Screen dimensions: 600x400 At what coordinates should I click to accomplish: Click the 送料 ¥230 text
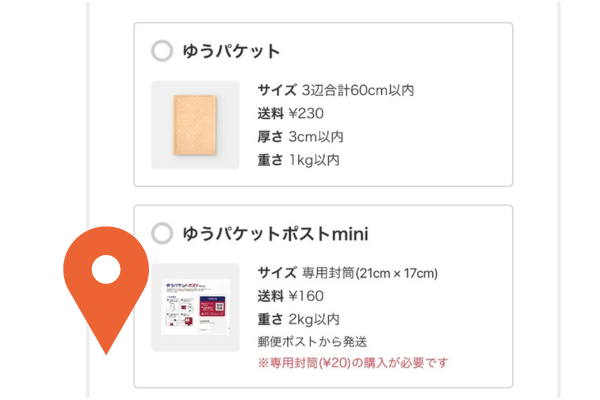[290, 114]
